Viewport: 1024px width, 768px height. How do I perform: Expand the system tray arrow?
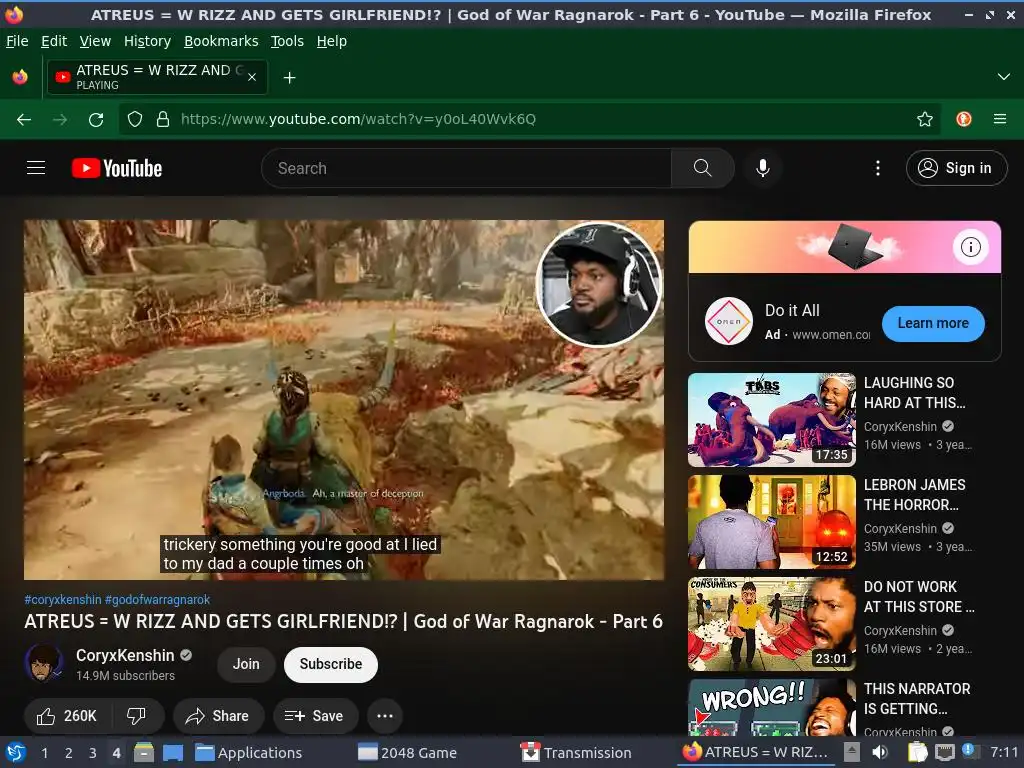click(852, 752)
